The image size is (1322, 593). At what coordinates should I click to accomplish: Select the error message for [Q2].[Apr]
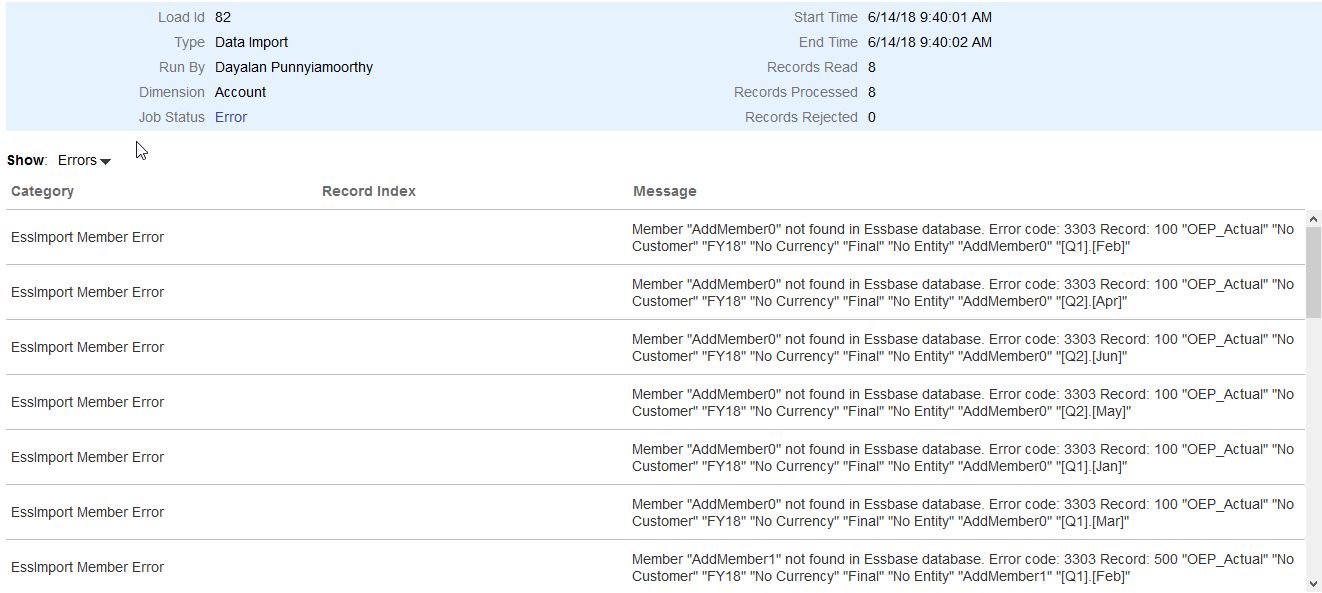pos(960,292)
